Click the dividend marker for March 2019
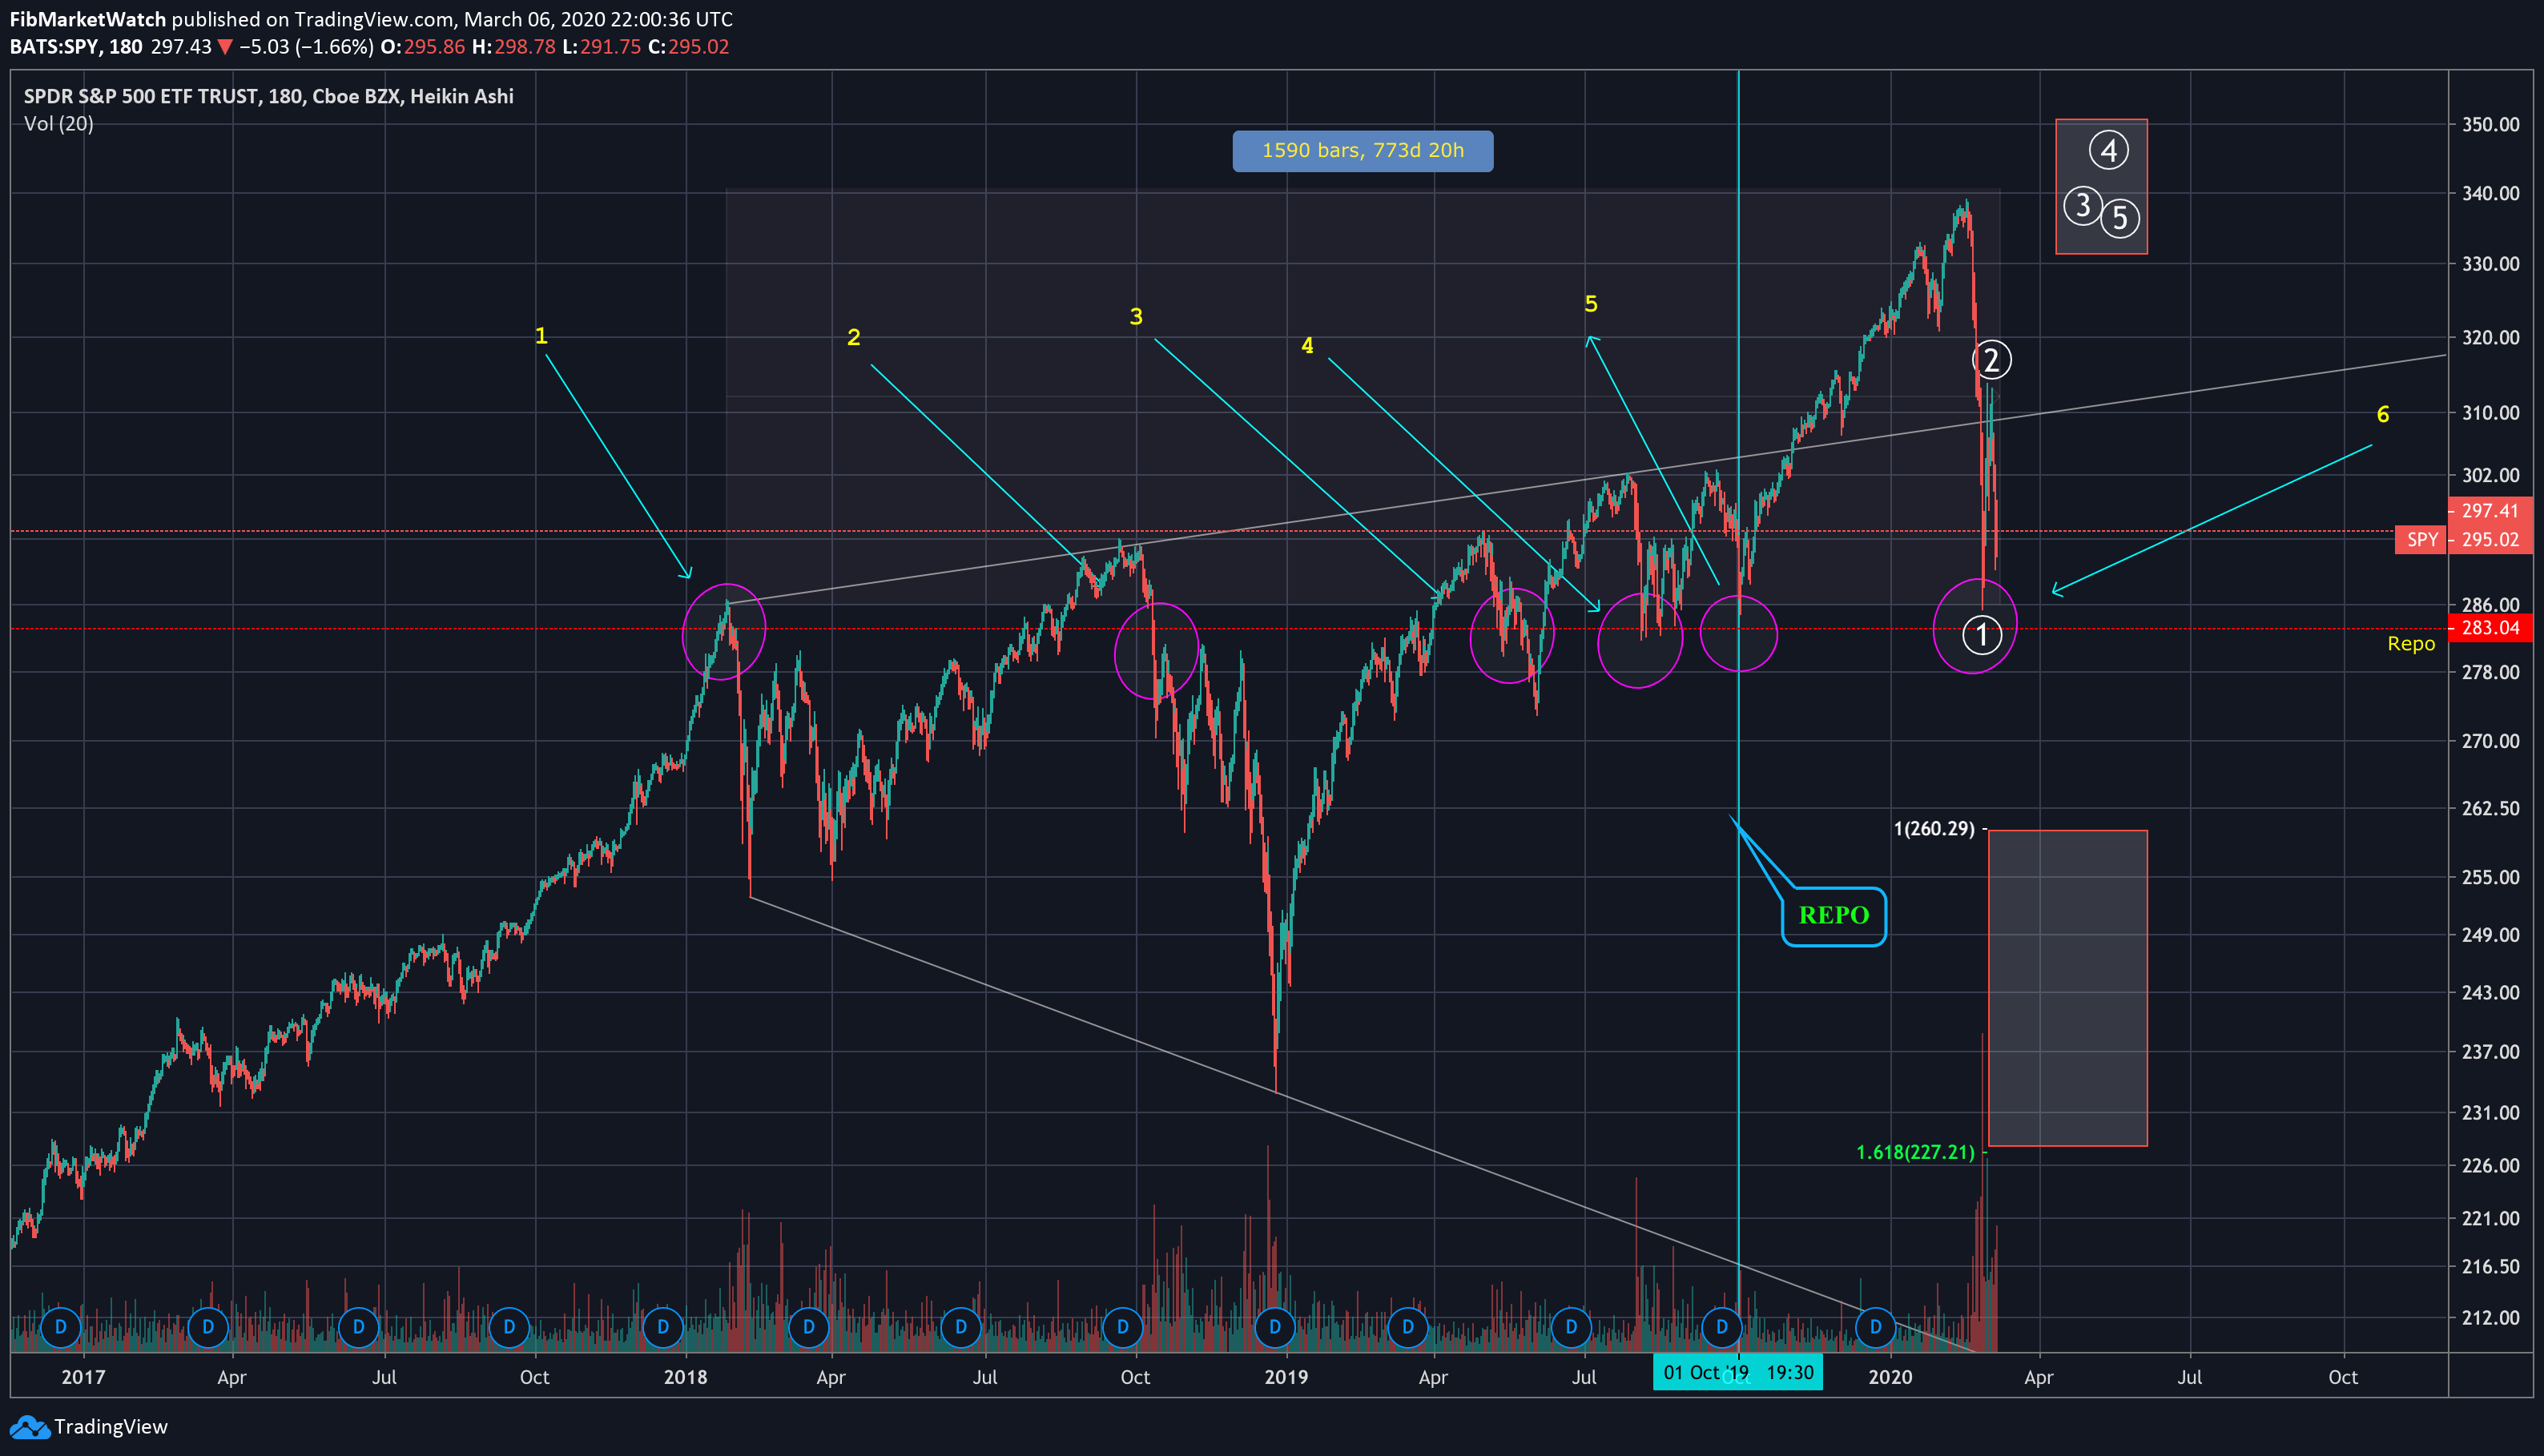 (x=1408, y=1327)
